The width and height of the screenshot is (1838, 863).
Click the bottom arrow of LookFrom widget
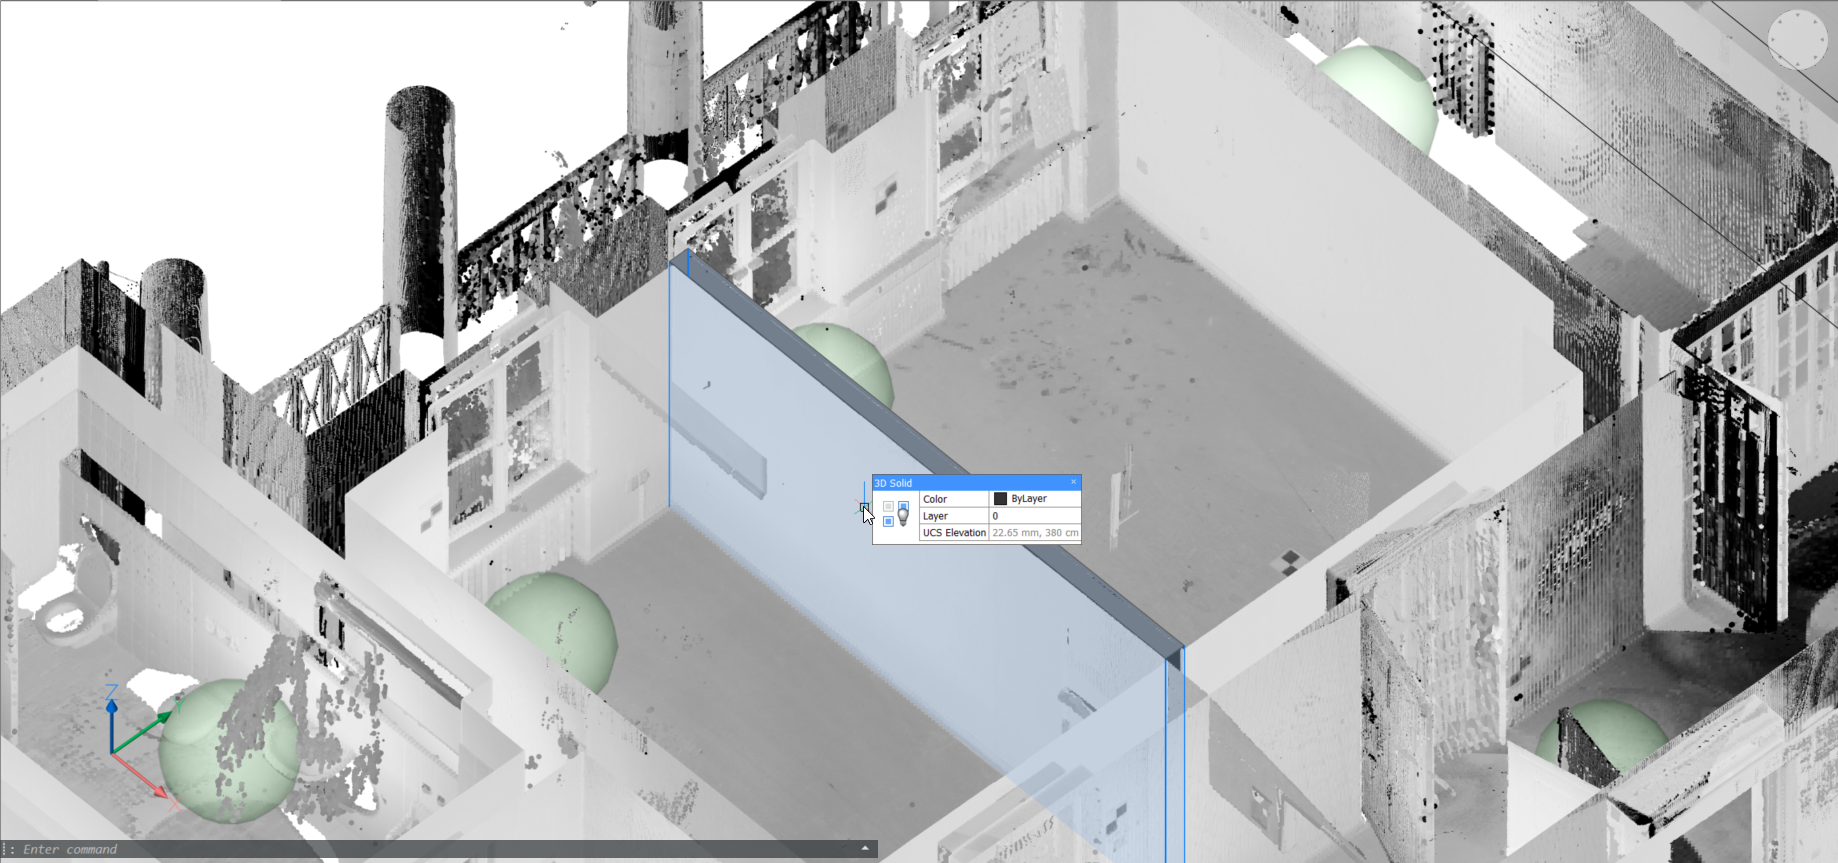pos(1798,65)
